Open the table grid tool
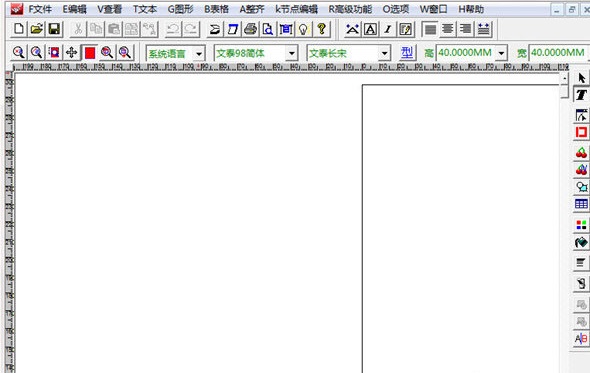The width and height of the screenshot is (590, 373). point(581,204)
